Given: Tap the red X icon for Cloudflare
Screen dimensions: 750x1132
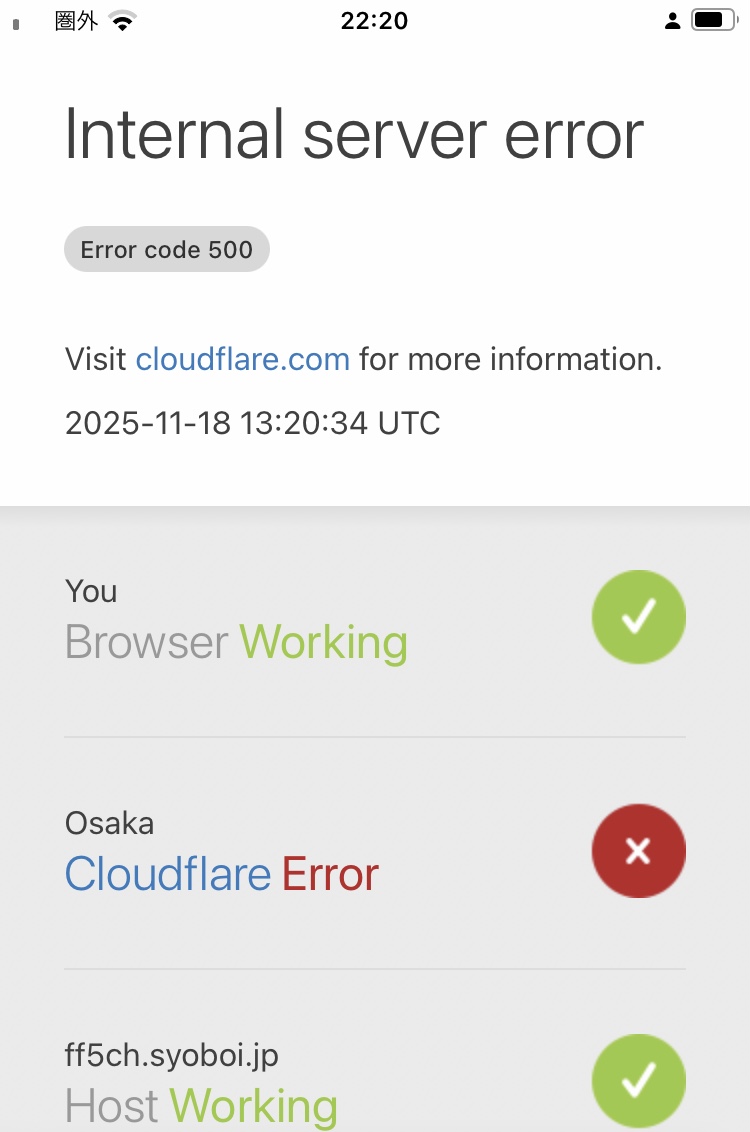Looking at the screenshot, I should click(638, 850).
